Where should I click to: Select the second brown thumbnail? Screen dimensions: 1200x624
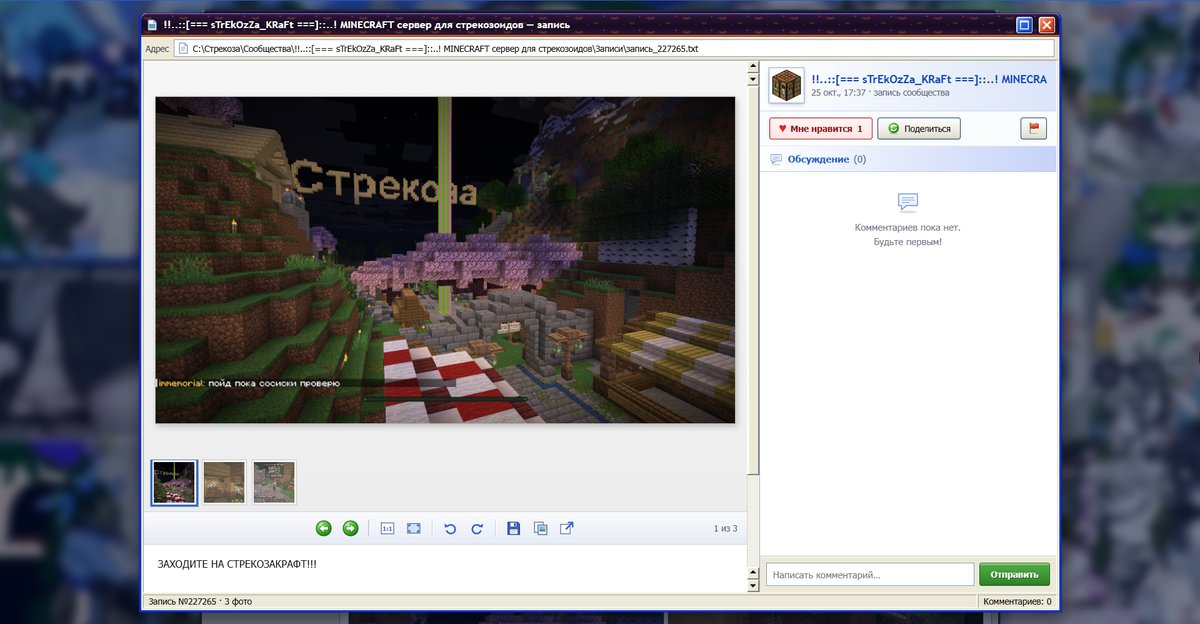coord(224,482)
